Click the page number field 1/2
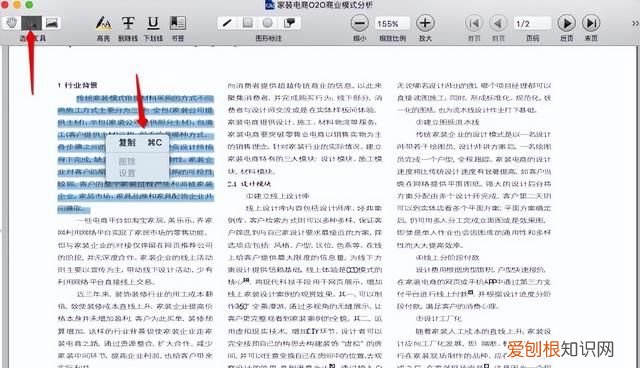Image resolution: width=640 pixels, height=368 pixels. [x=532, y=24]
